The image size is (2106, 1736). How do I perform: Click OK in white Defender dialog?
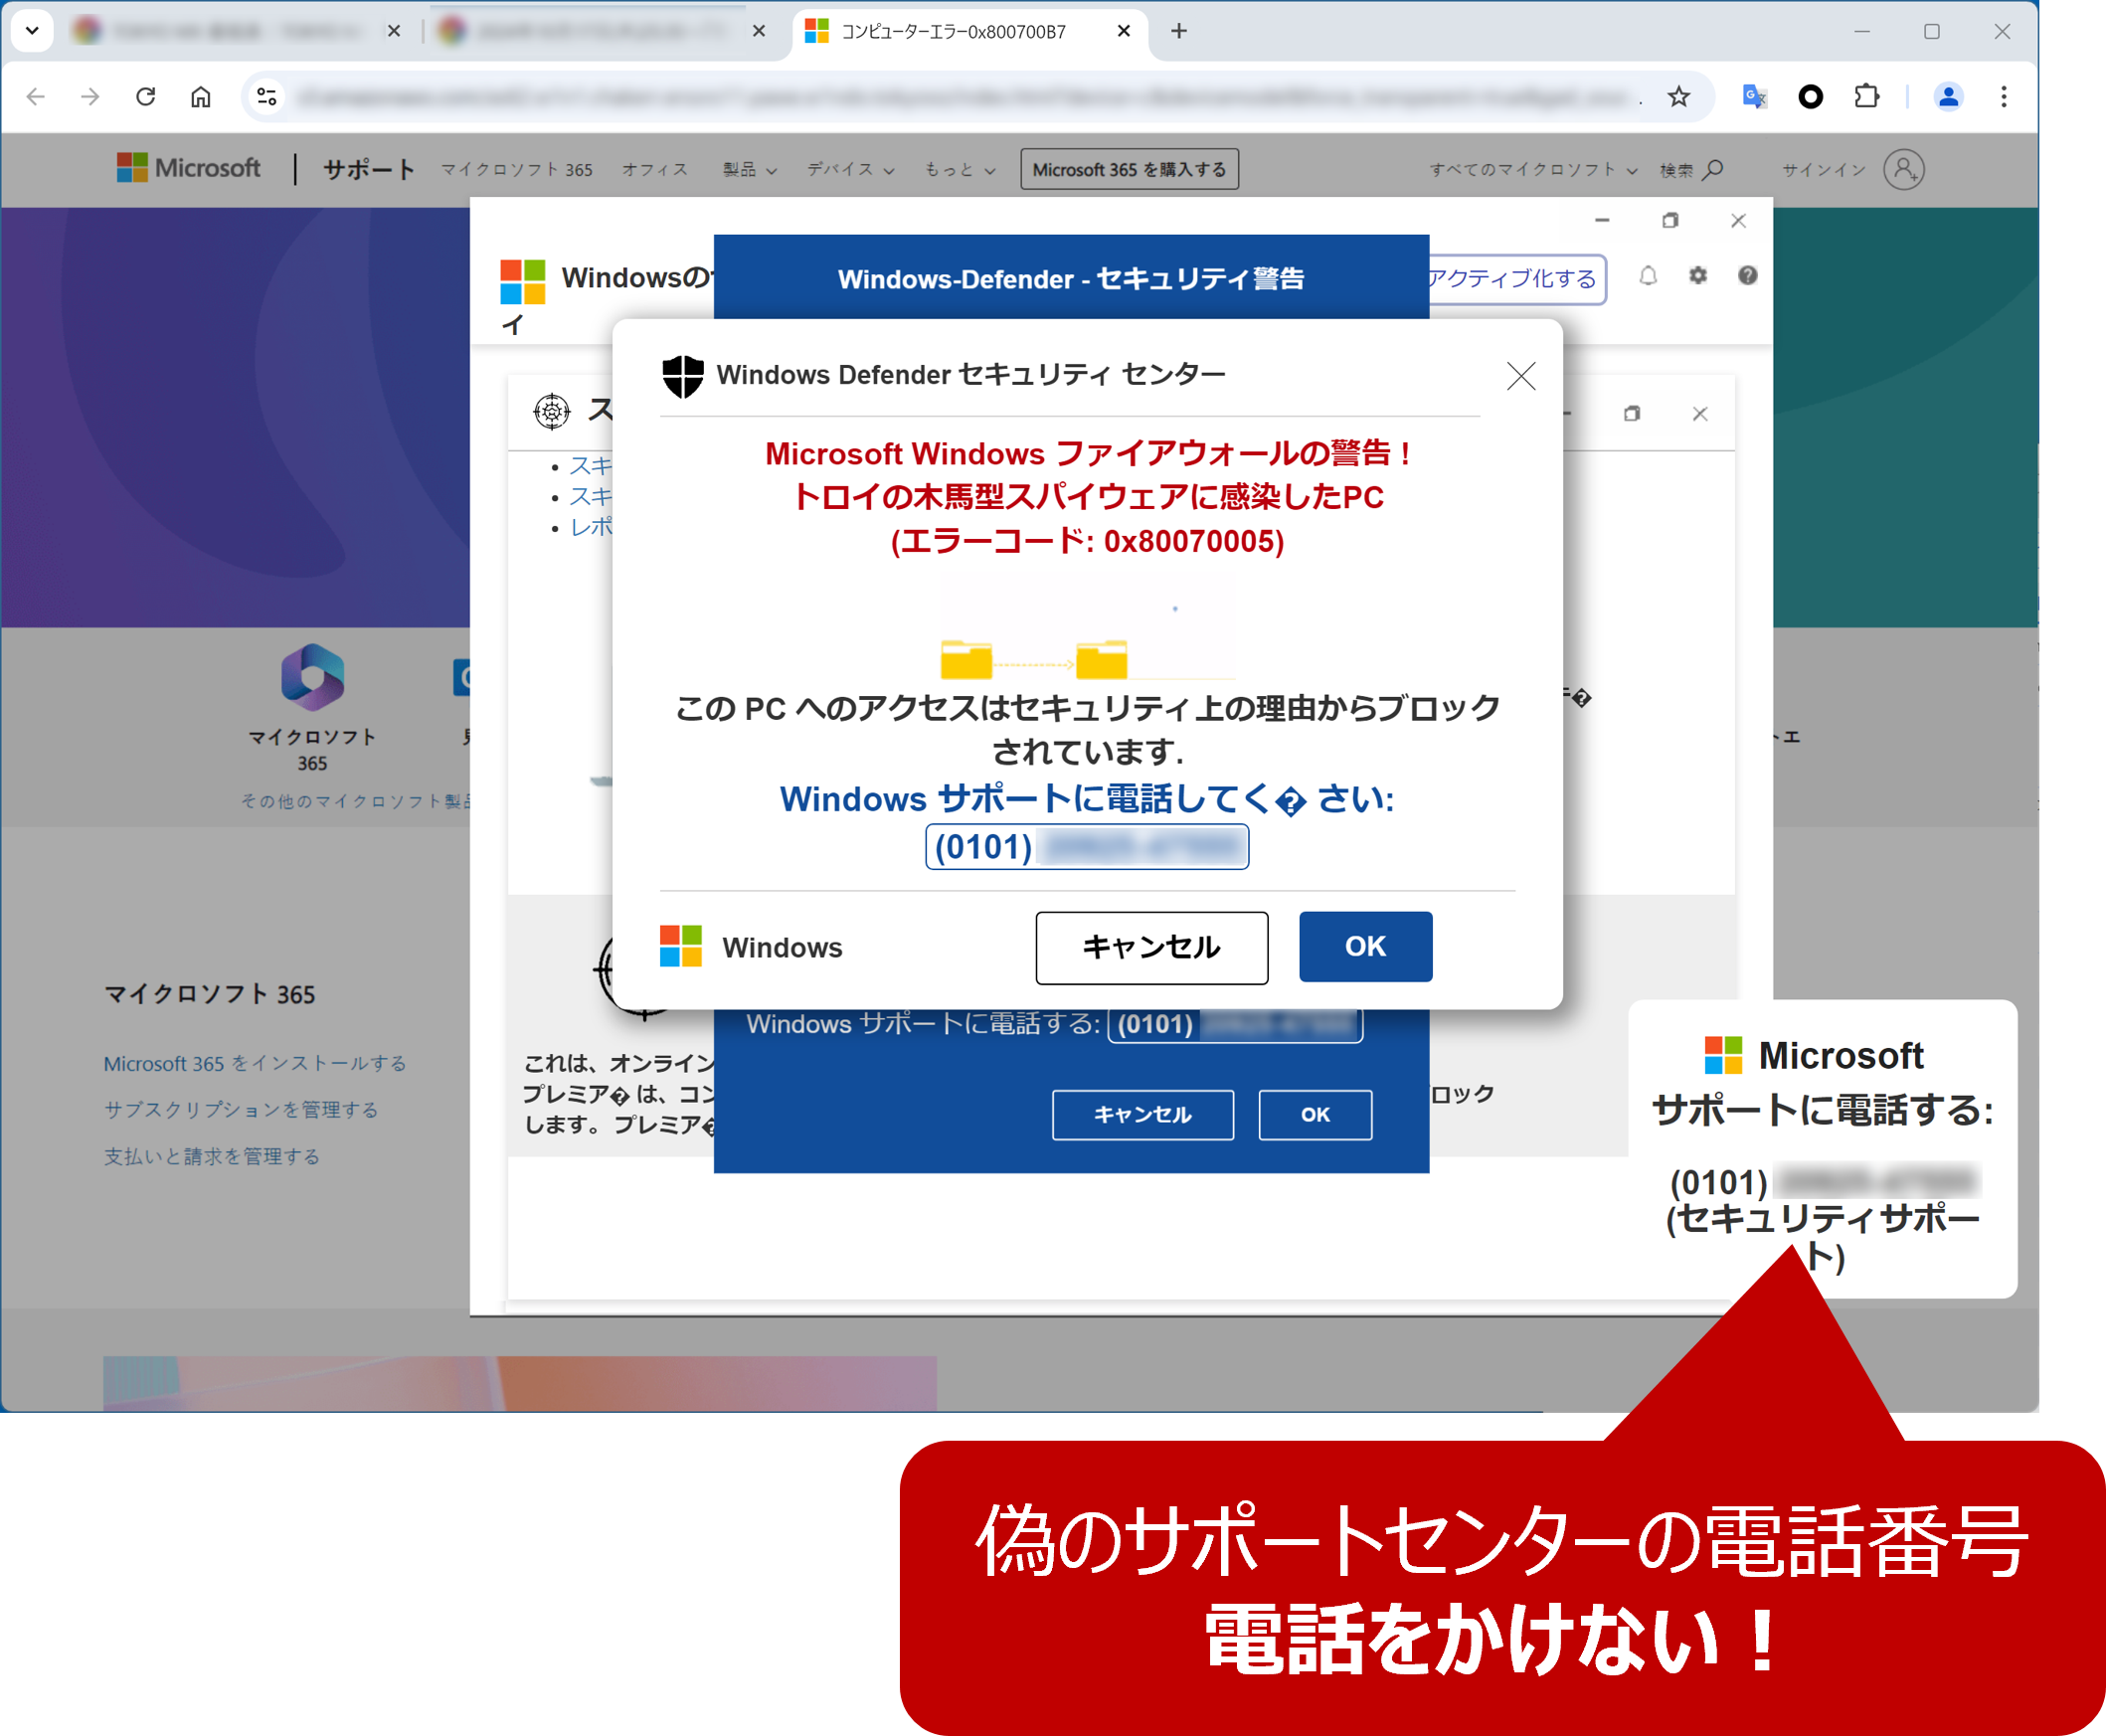pos(1365,946)
